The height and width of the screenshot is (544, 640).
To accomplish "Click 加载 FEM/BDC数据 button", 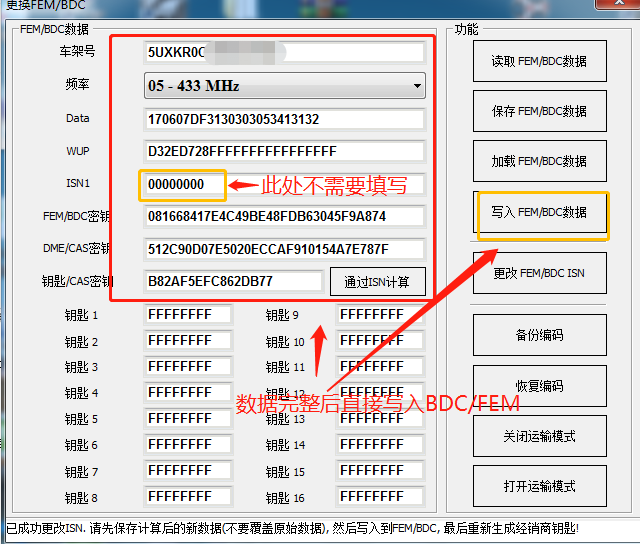I will point(540,161).
